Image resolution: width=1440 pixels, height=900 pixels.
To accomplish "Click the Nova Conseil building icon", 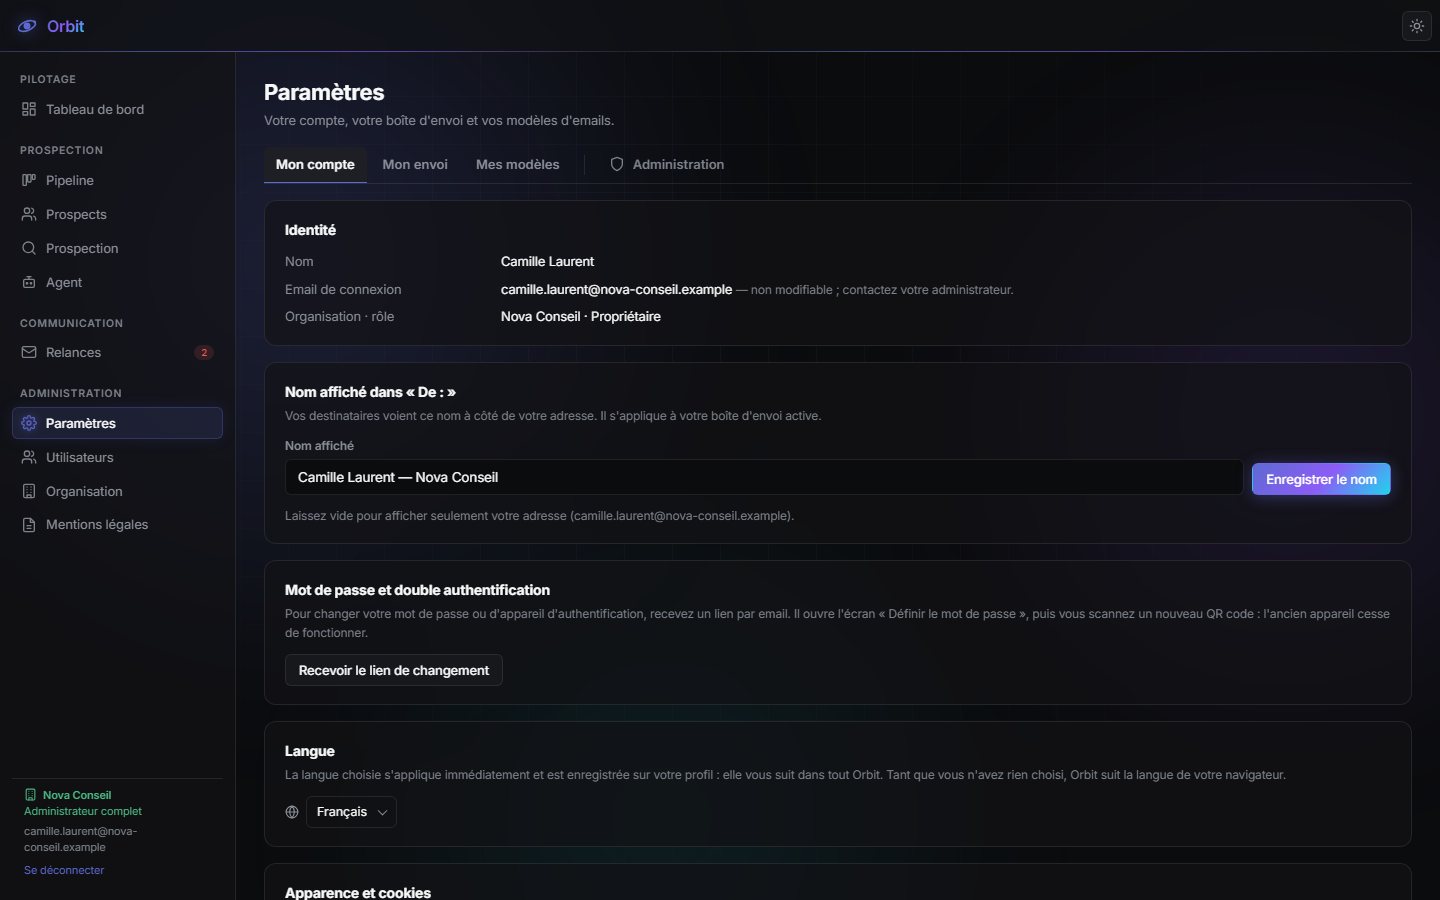I will tap(30, 795).
